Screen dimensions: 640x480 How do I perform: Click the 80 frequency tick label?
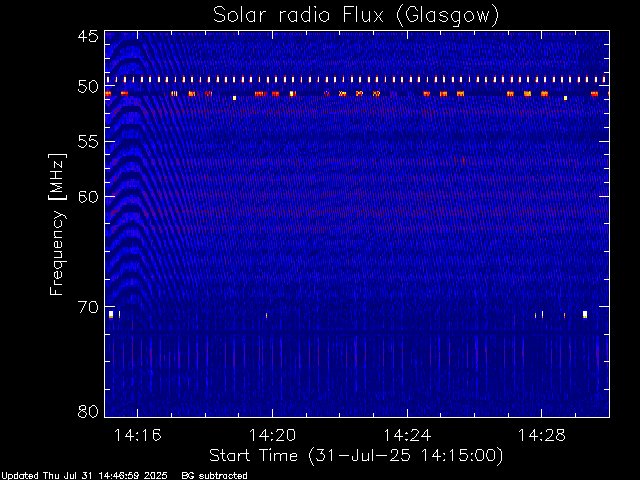[x=88, y=411]
